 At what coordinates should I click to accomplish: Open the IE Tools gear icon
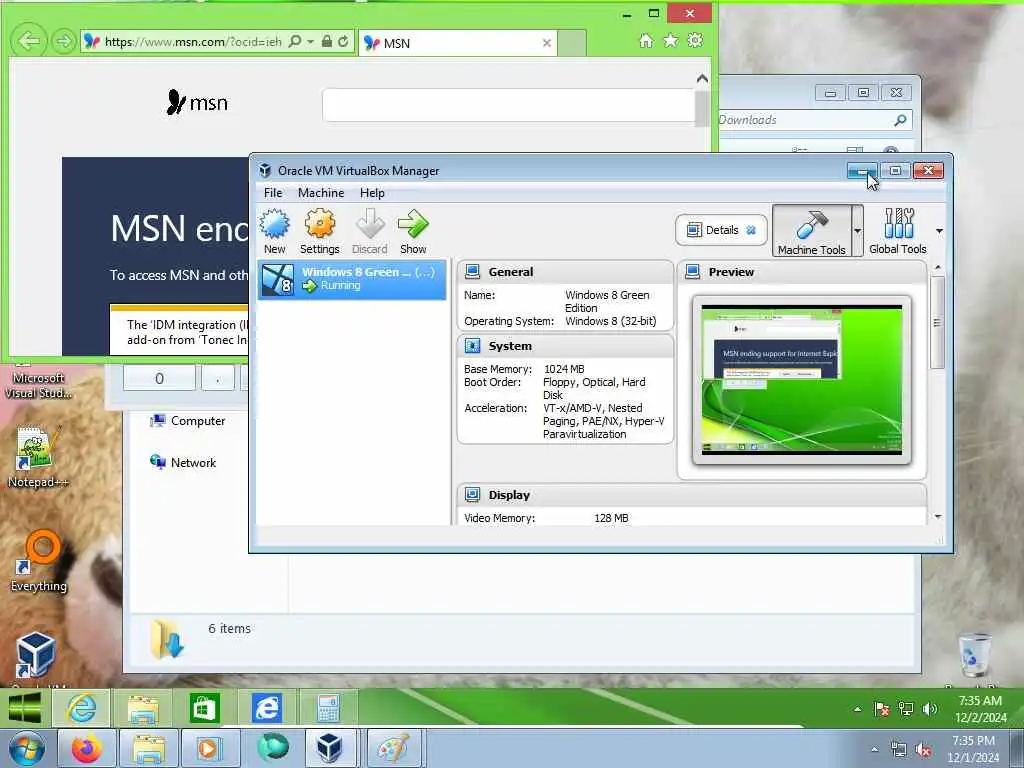tap(696, 40)
